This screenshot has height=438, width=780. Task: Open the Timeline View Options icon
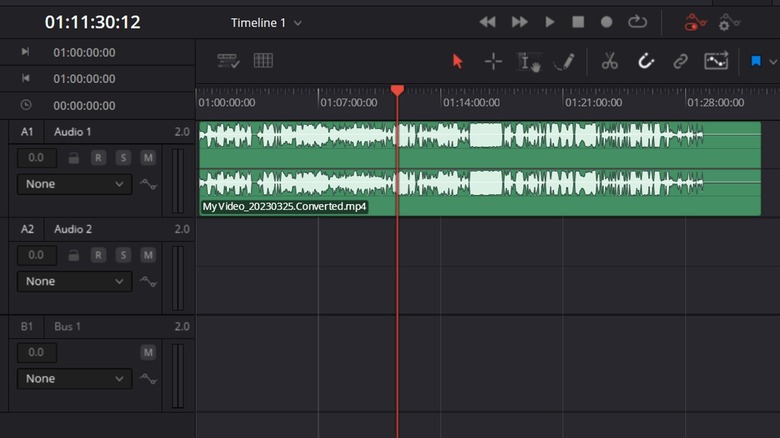(x=229, y=61)
